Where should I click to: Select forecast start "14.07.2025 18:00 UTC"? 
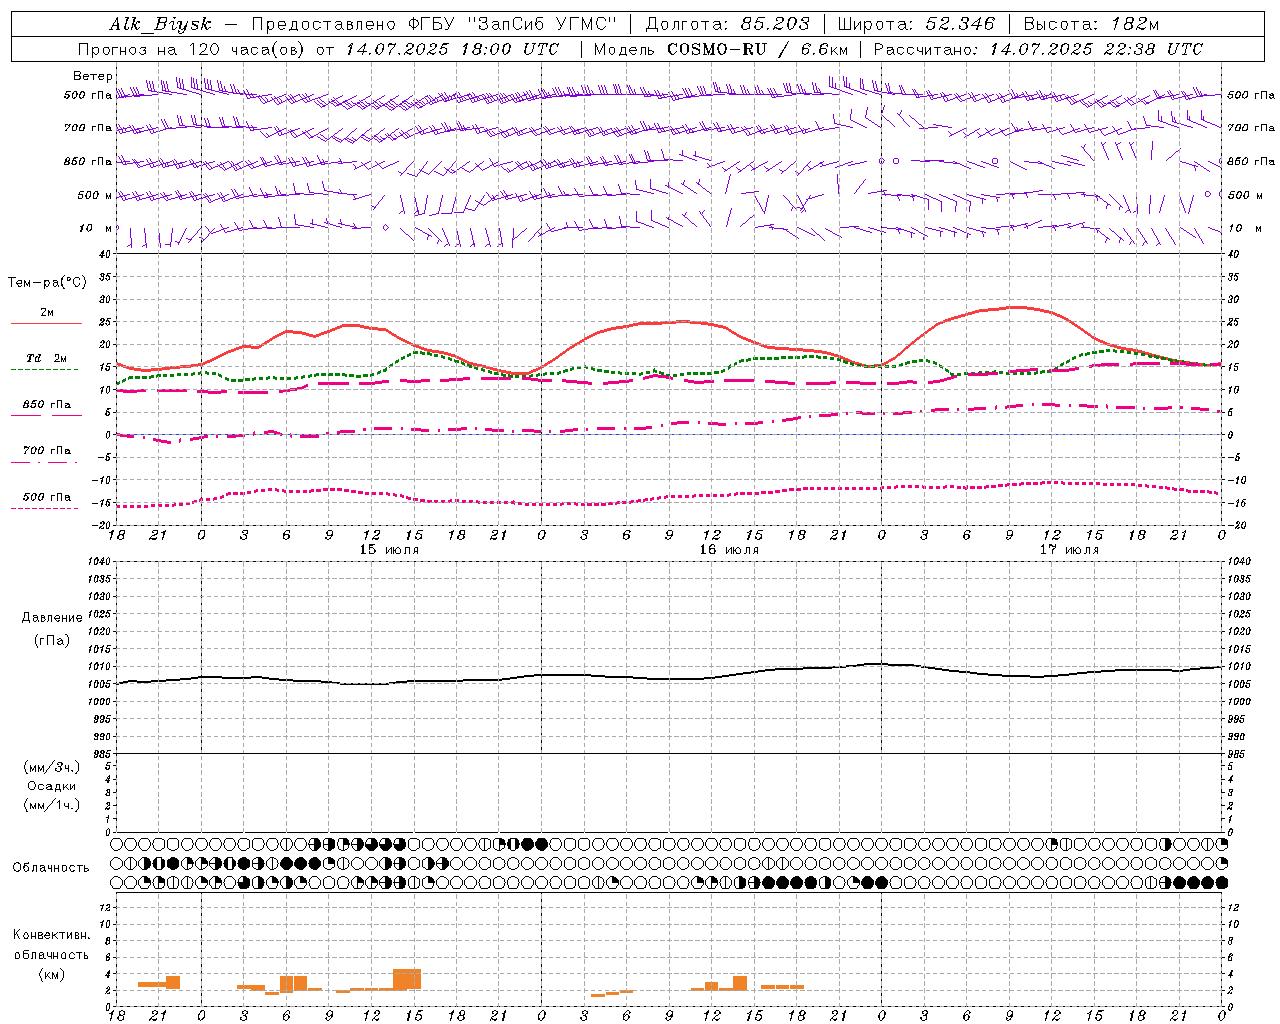(451, 49)
